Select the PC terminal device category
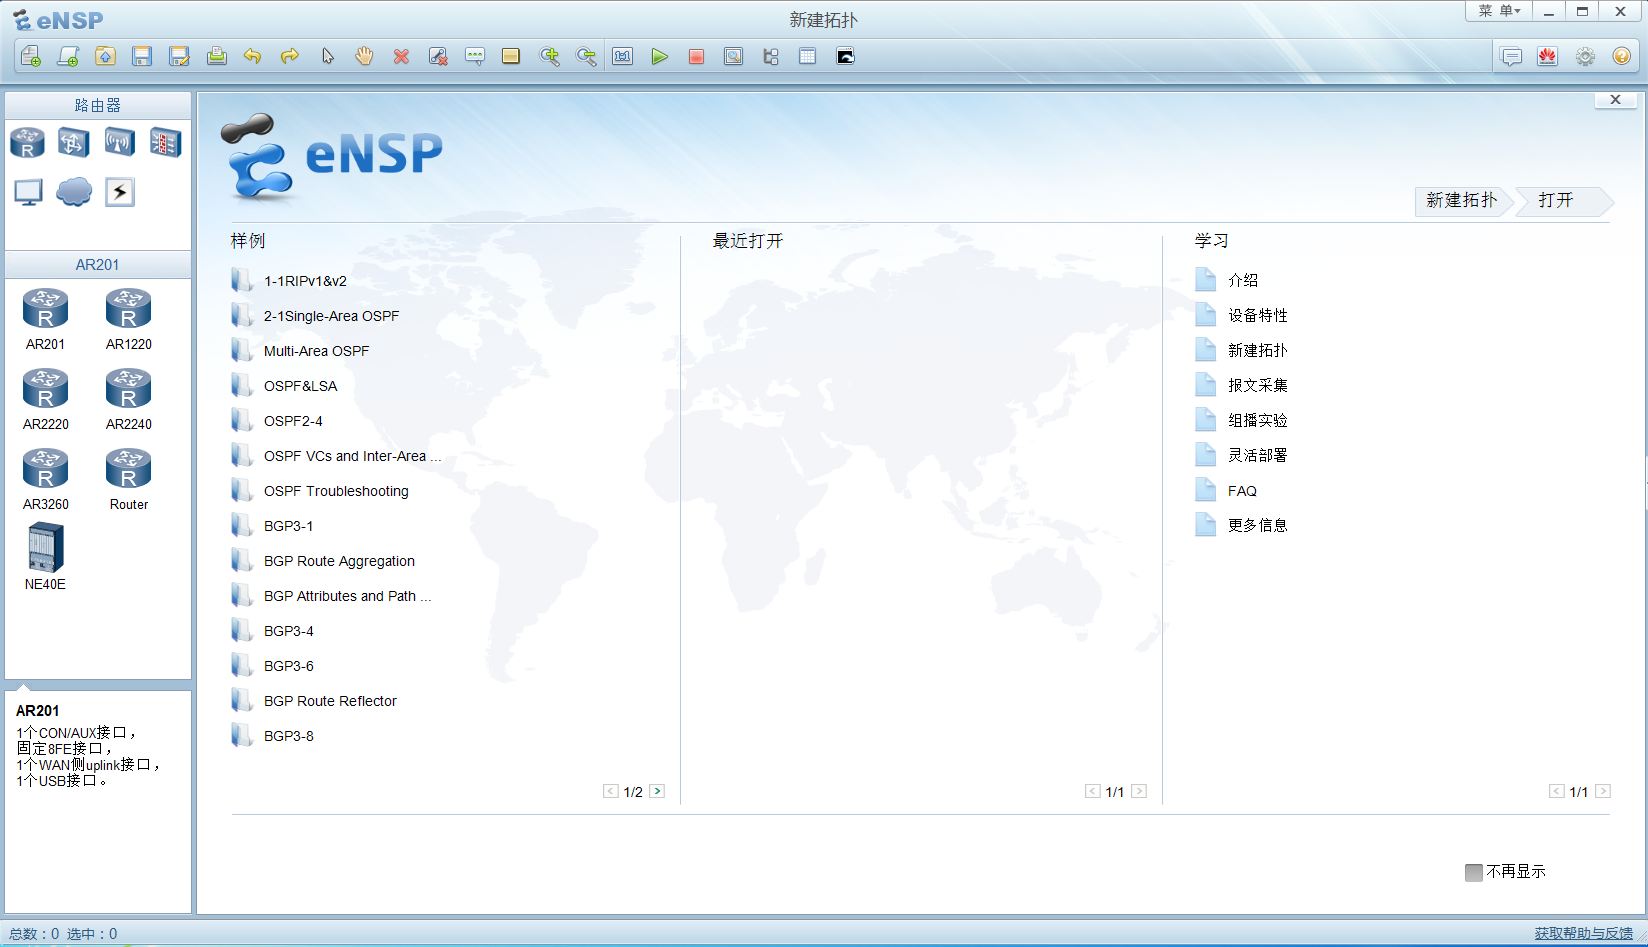Screen dimensions: 1648x947 click(28, 192)
